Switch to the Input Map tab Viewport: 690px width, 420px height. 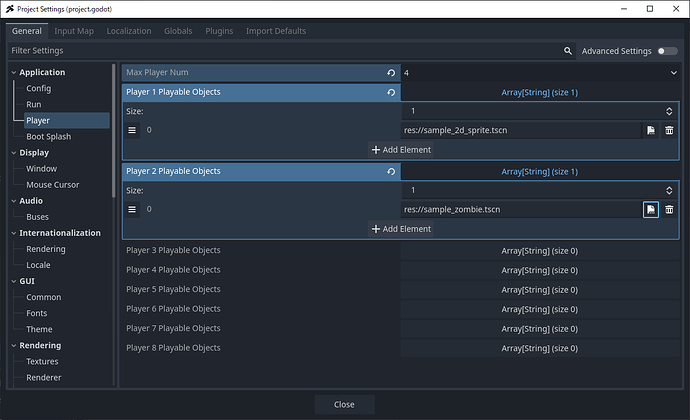coord(75,31)
